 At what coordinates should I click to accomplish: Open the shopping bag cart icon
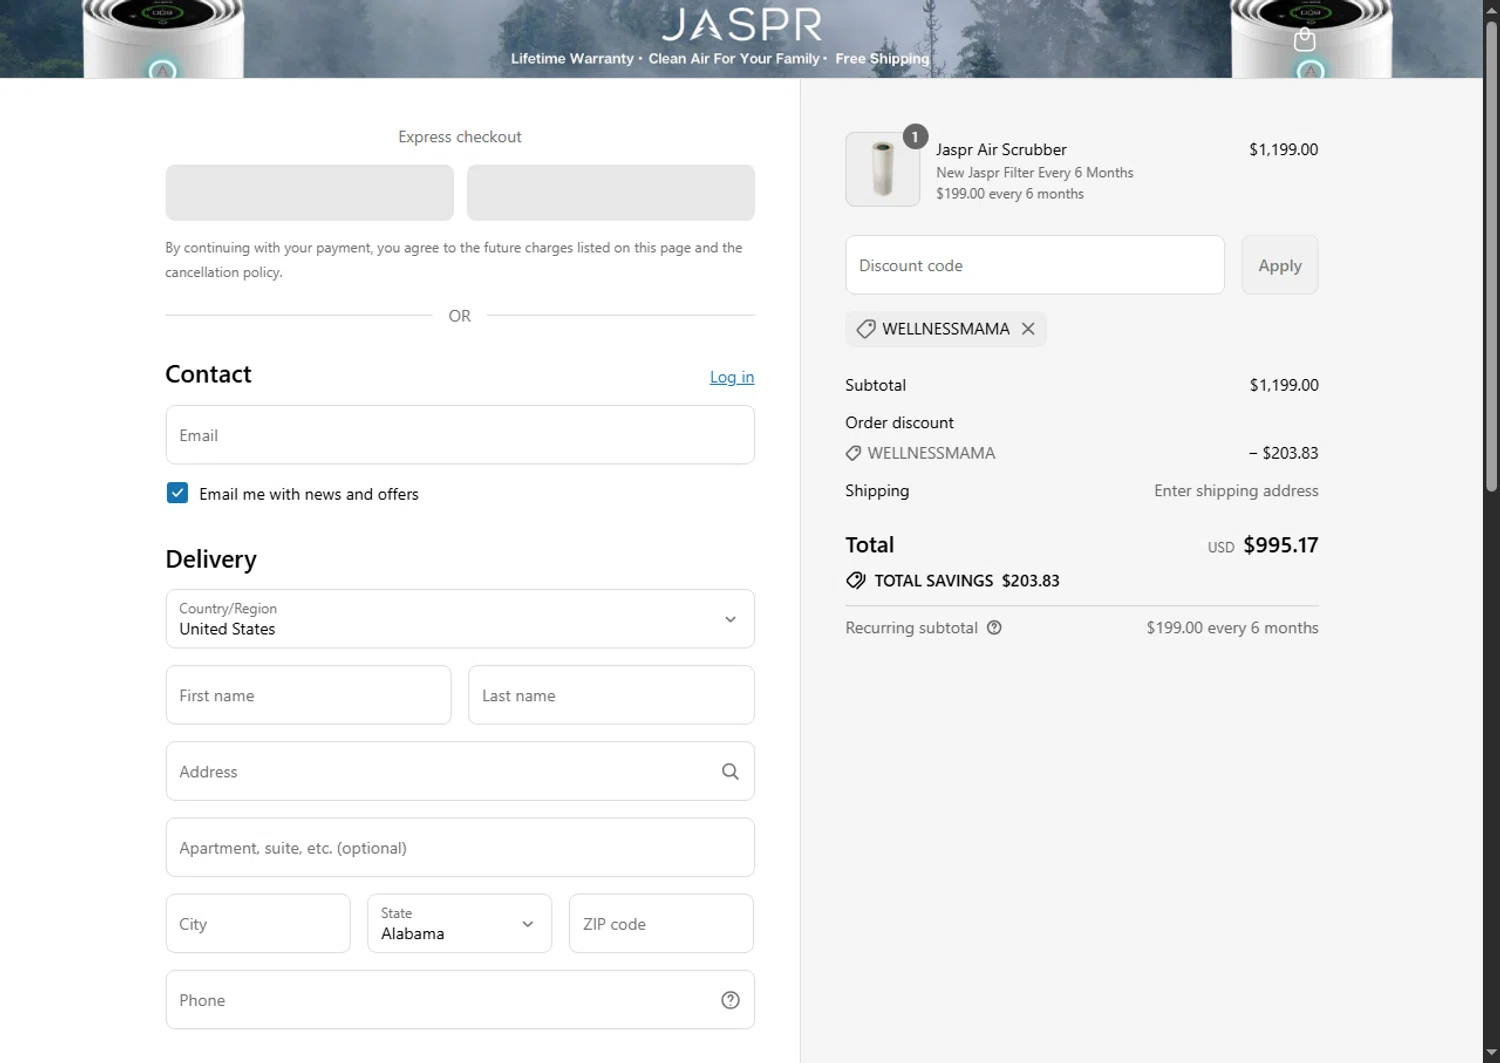click(x=1304, y=39)
